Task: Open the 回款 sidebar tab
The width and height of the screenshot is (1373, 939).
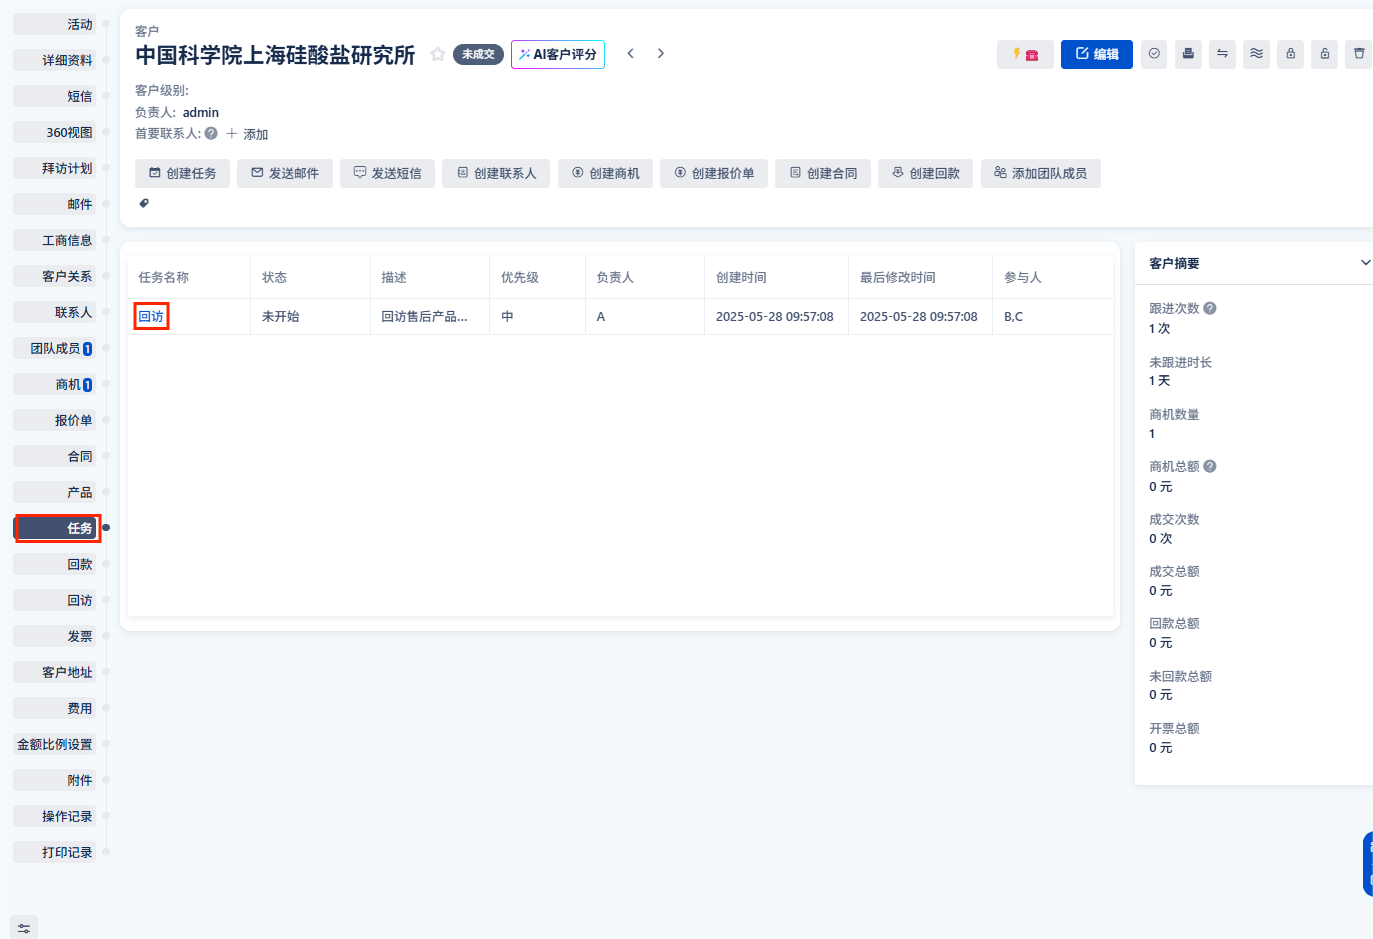Action: 55,564
